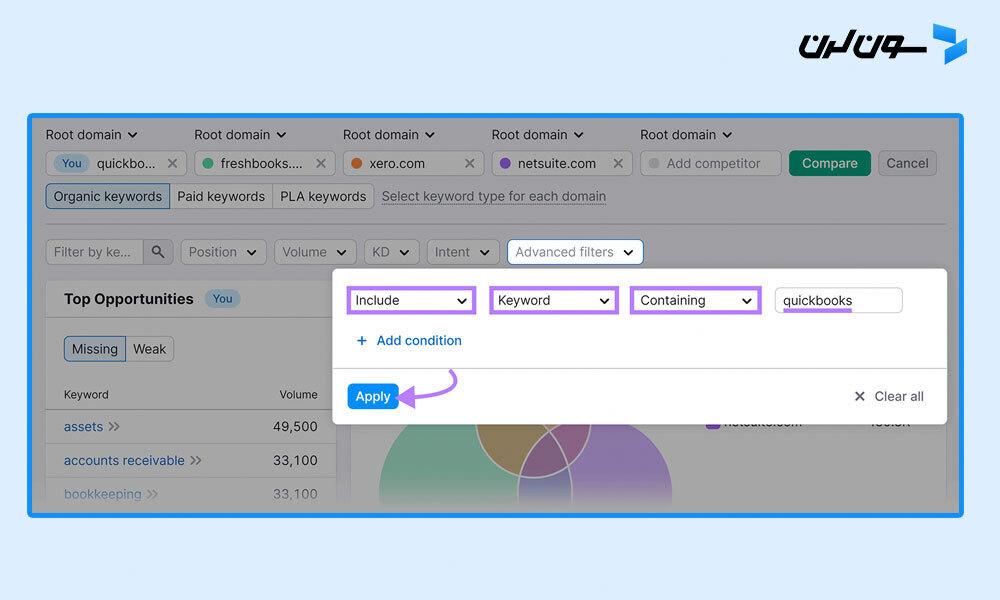This screenshot has width=1000, height=600.
Task: Expand the Intent filter dropdown
Action: click(462, 252)
